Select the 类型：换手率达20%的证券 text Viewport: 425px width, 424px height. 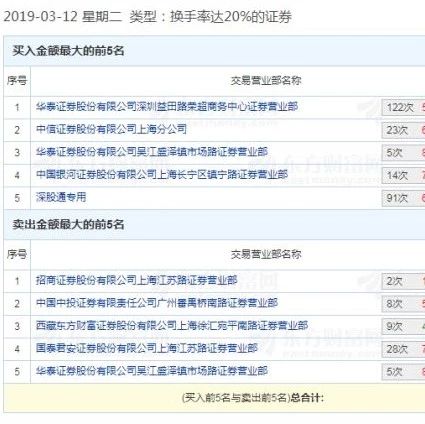pos(211,17)
